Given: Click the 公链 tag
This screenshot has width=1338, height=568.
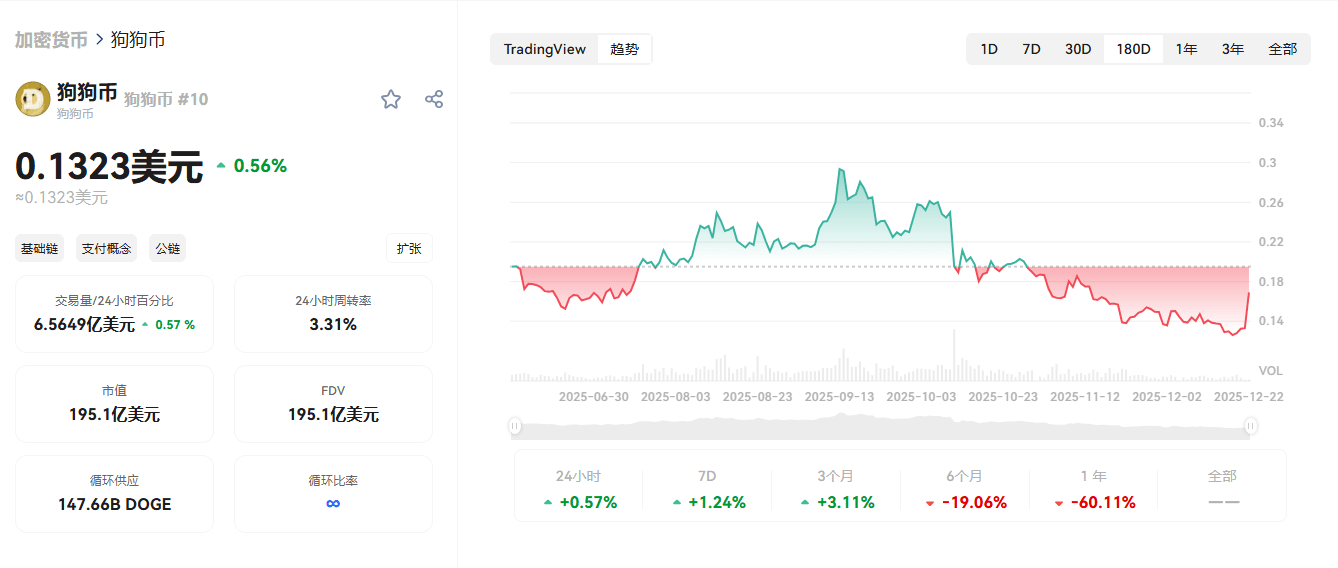Looking at the screenshot, I should click(x=167, y=249).
